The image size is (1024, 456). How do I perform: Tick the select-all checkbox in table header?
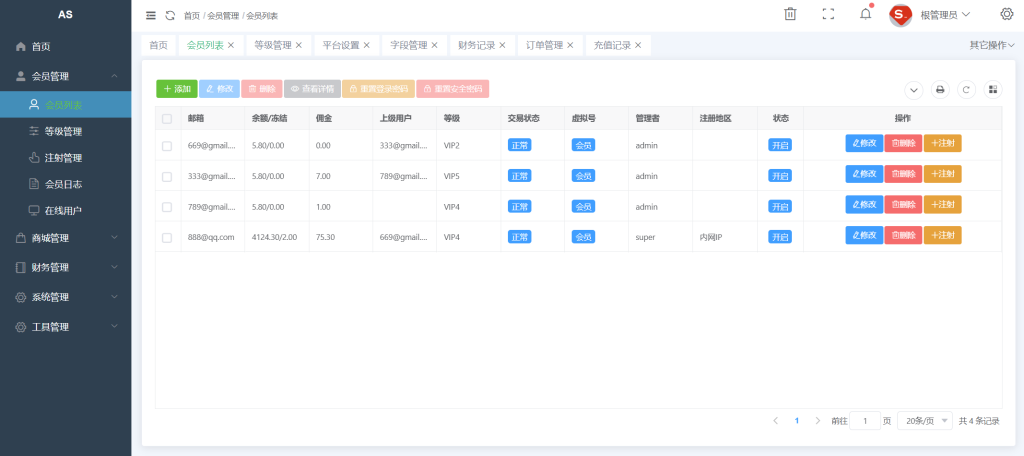tap(167, 118)
